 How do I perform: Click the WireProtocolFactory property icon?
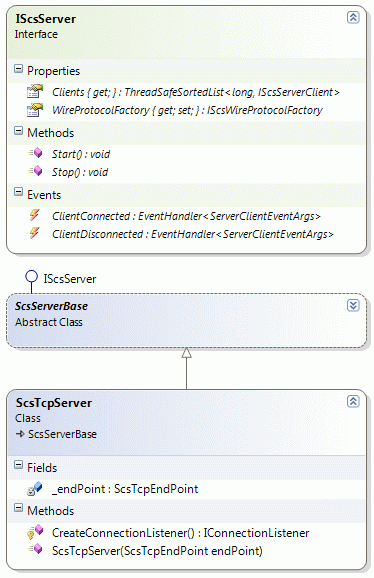point(35,110)
